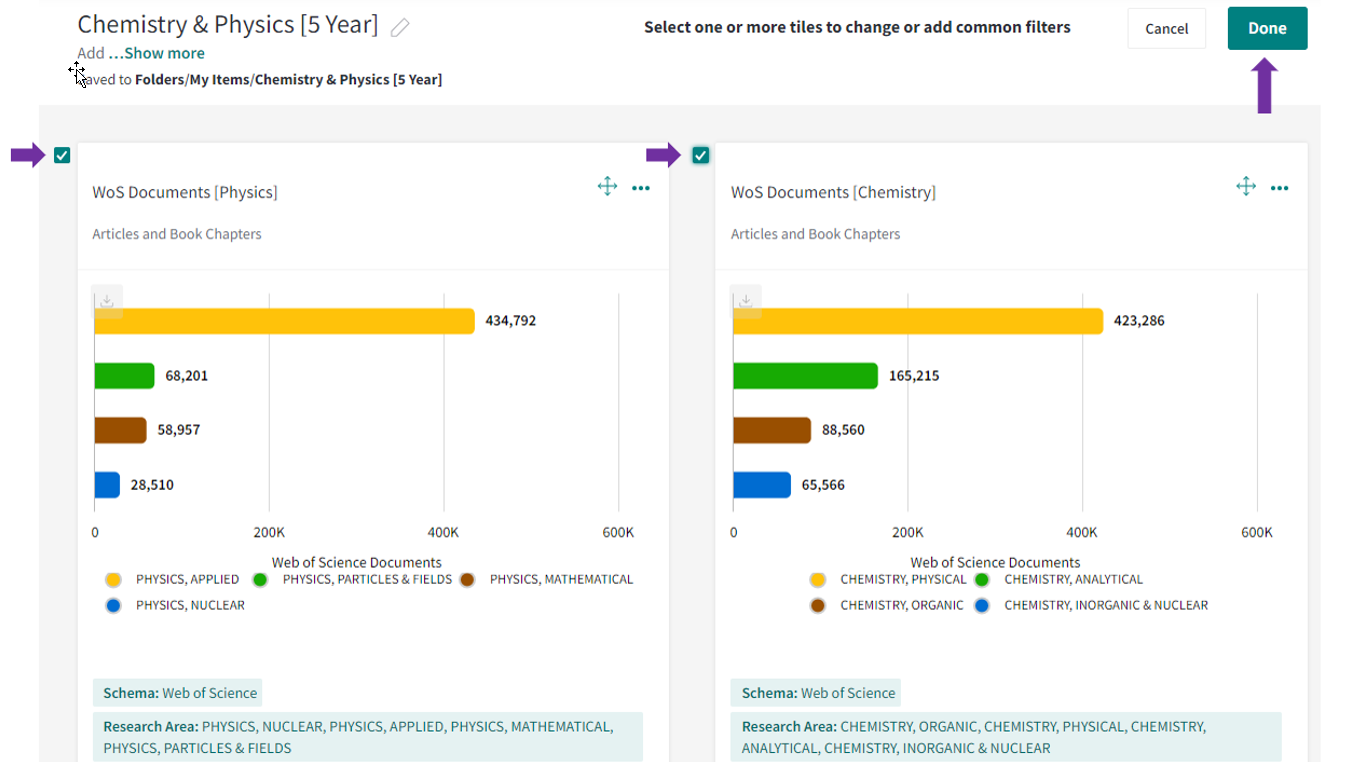Image resolution: width=1353 pixels, height=762 pixels.
Task: Open more options for Physics tile
Action: click(641, 188)
